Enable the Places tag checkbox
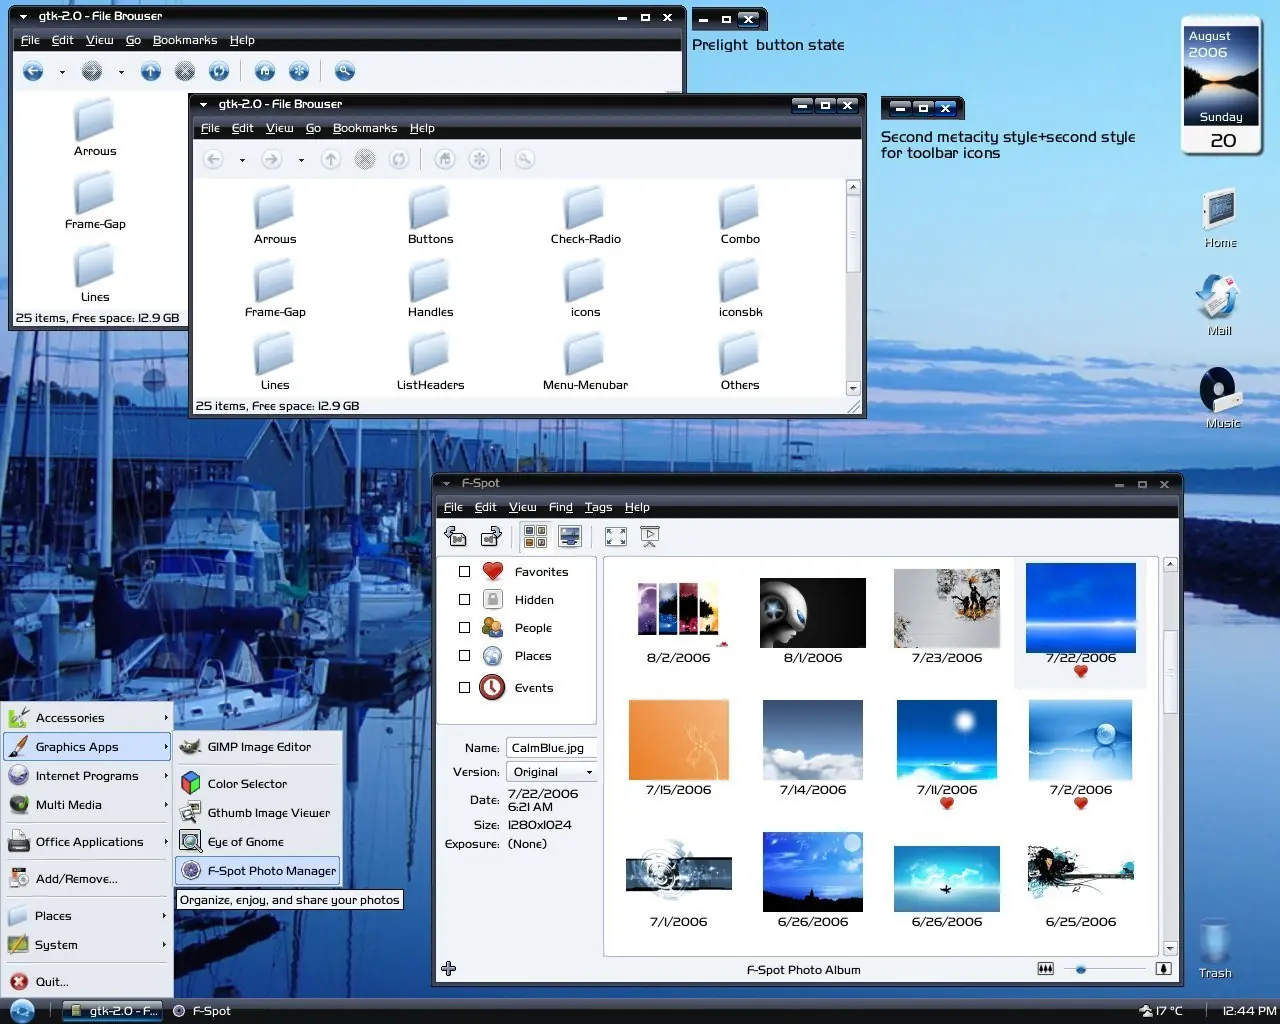Image resolution: width=1280 pixels, height=1024 pixels. 464,656
